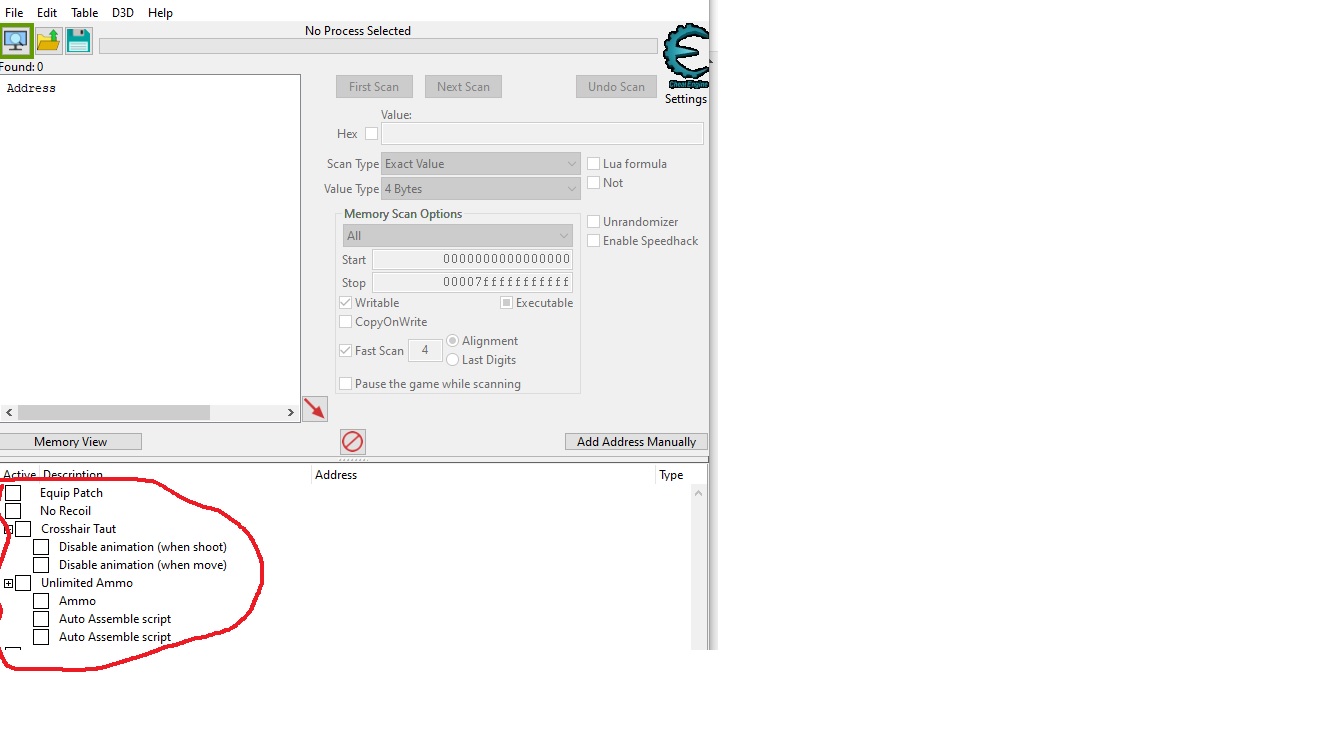1328x742 pixels.
Task: Enable the No Recoil cheat checkbox
Action: tap(13, 511)
